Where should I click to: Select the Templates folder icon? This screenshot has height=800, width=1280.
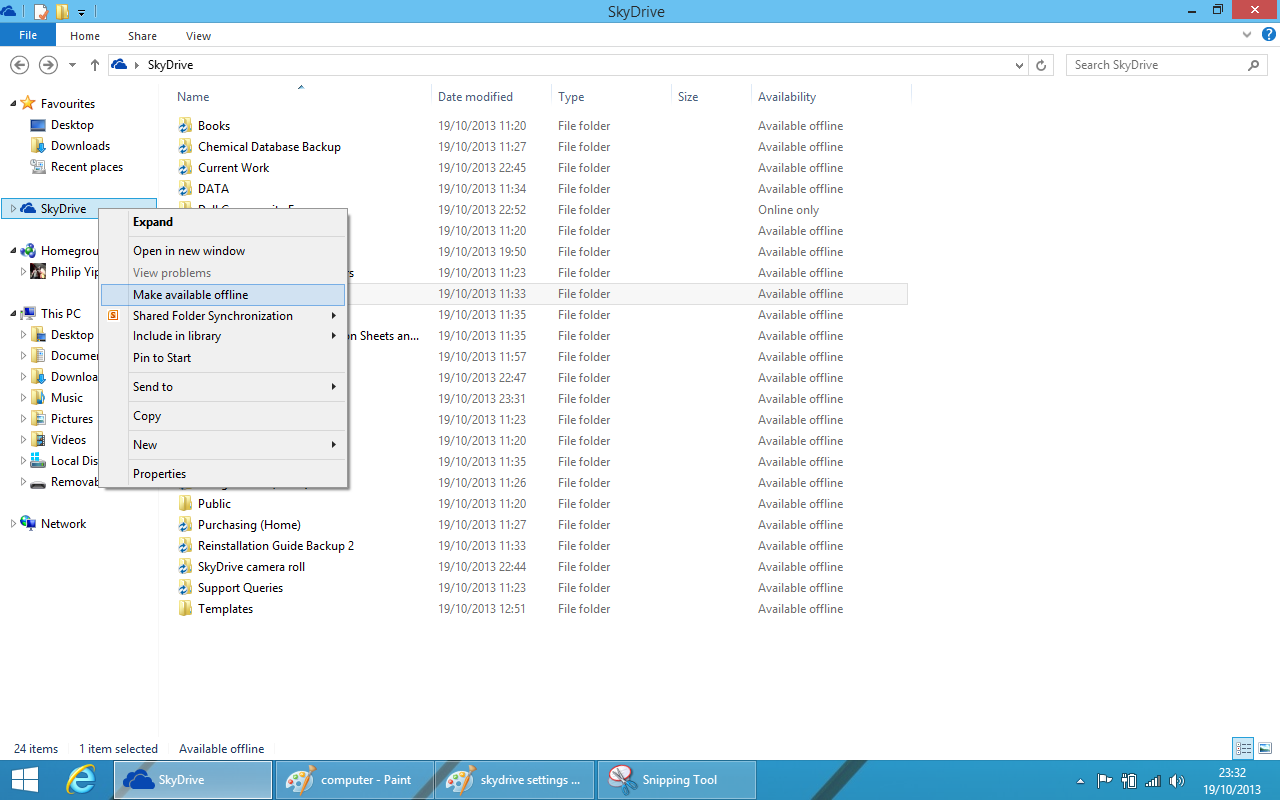[x=185, y=609]
